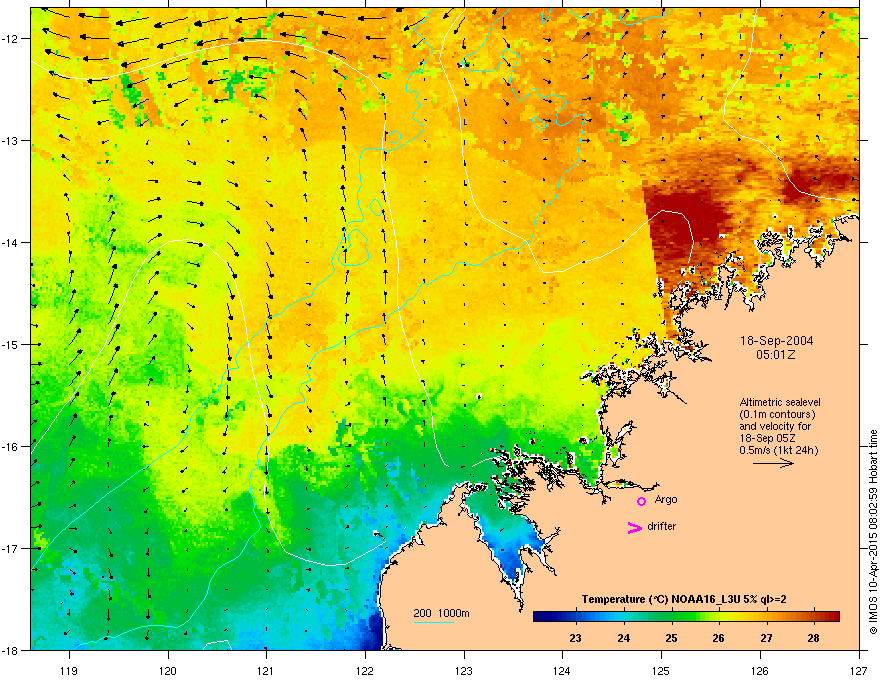Click the colorbar value 24

coord(623,638)
